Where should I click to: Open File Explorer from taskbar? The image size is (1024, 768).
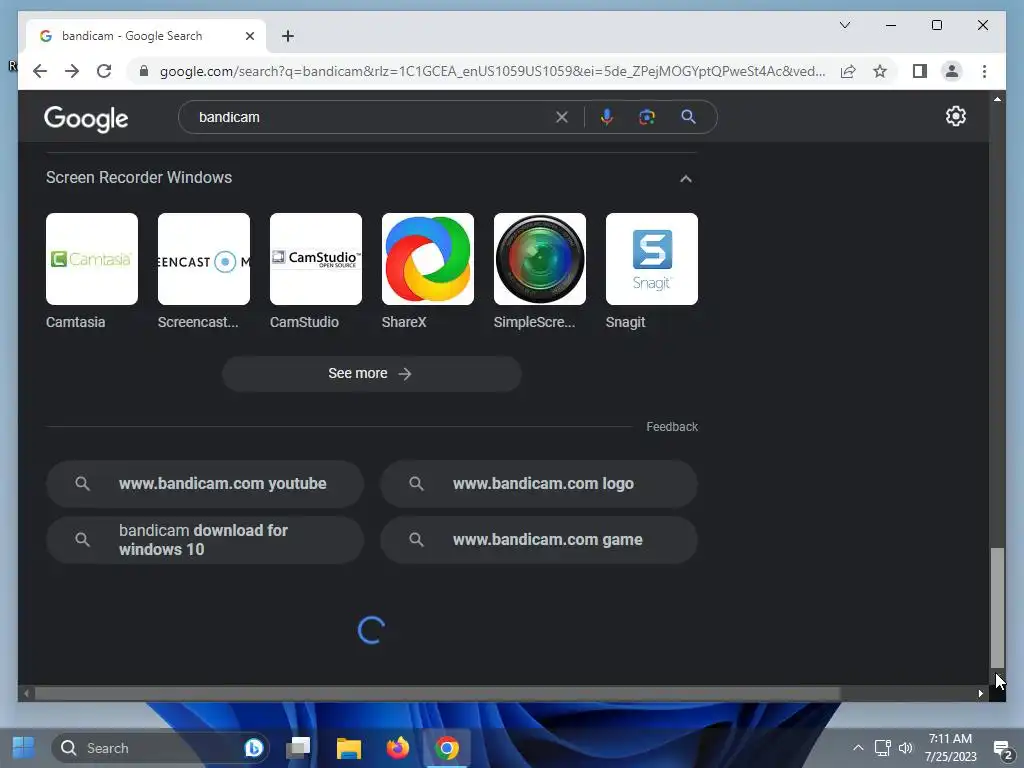click(x=349, y=748)
